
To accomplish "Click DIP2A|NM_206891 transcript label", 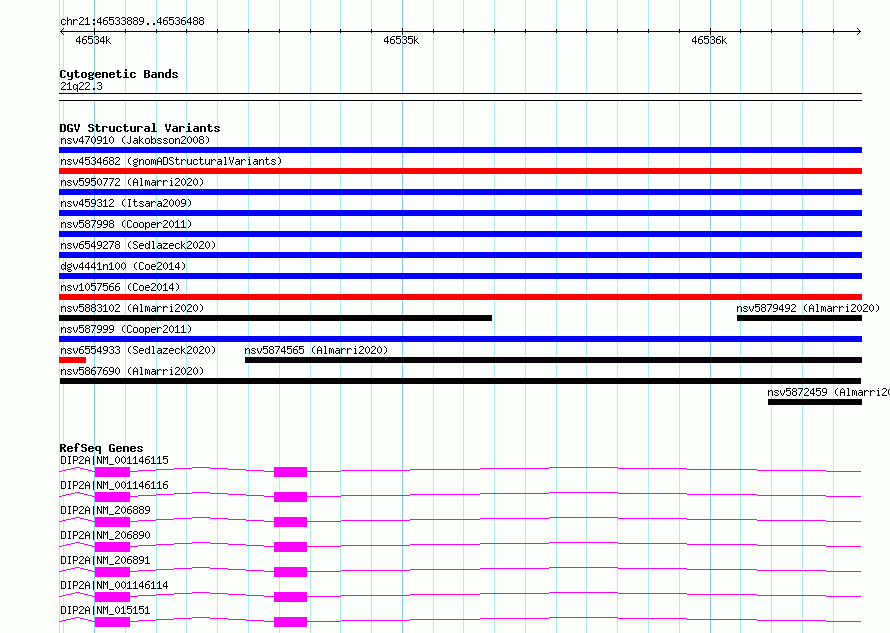I will 105,560.
